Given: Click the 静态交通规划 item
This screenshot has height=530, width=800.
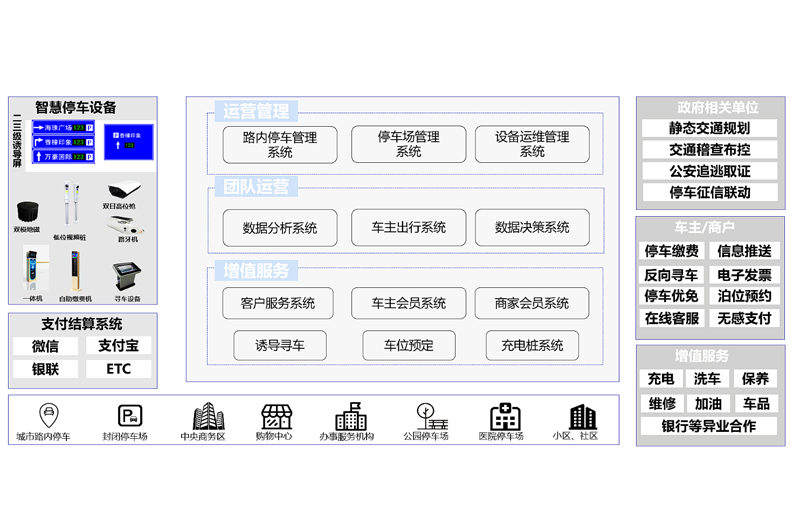Looking at the screenshot, I should click(x=710, y=128).
